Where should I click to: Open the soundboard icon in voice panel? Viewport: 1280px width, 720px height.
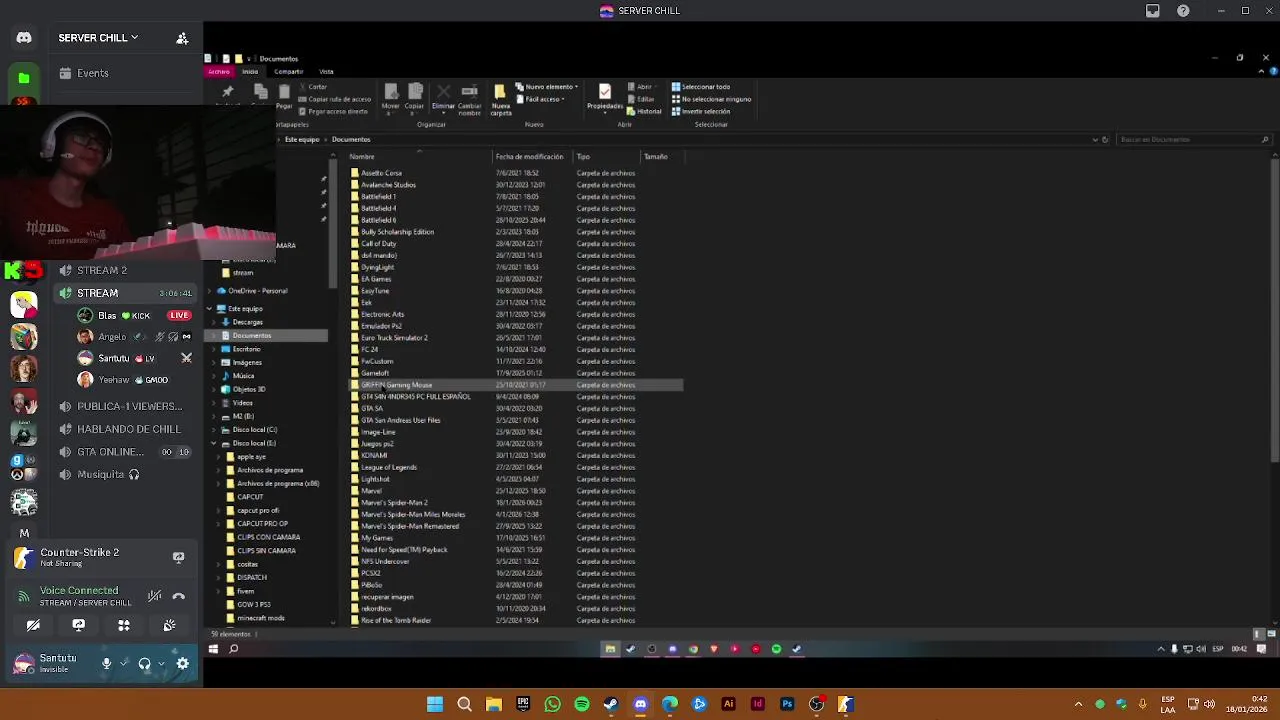point(169,625)
